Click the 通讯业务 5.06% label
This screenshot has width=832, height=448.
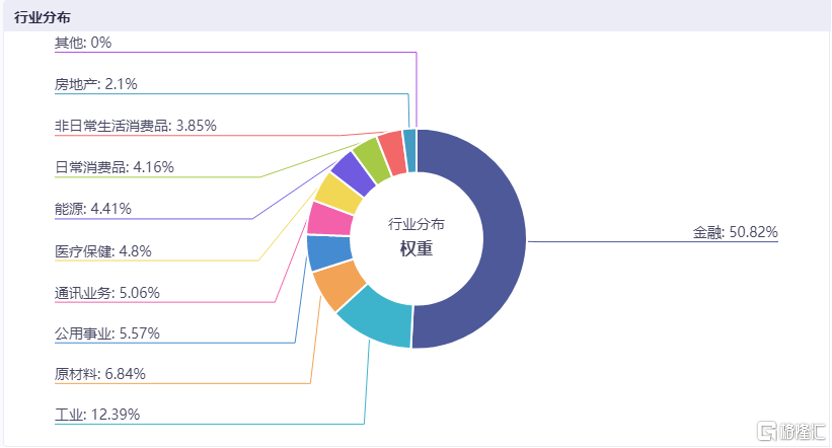107,292
